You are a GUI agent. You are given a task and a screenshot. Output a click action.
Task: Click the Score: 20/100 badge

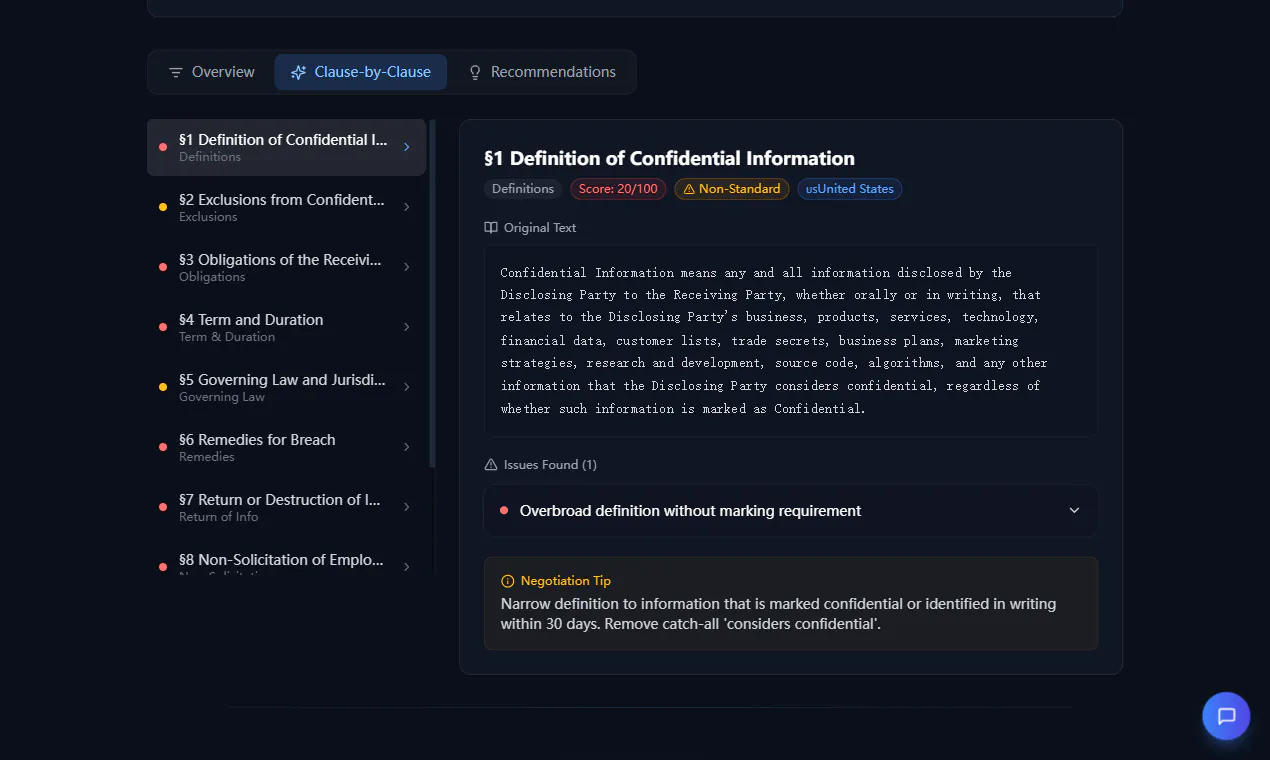(618, 189)
